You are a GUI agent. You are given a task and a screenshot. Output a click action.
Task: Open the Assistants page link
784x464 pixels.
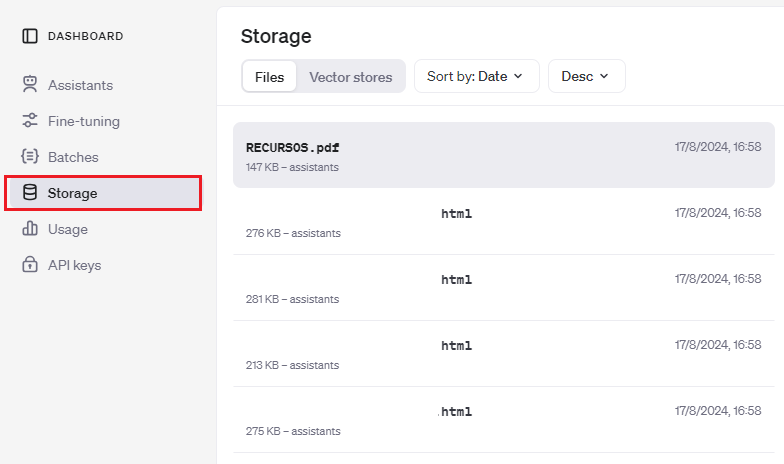click(x=80, y=85)
